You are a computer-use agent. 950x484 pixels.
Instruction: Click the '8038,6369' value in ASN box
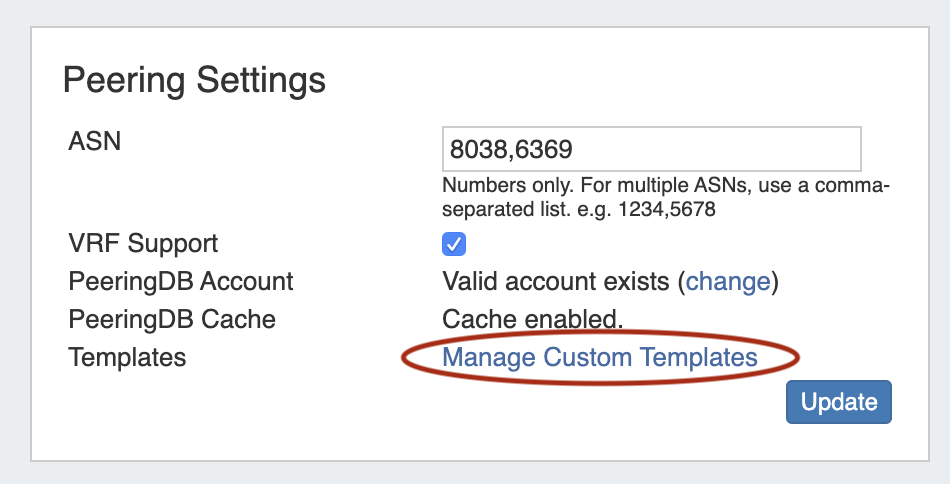click(510, 150)
